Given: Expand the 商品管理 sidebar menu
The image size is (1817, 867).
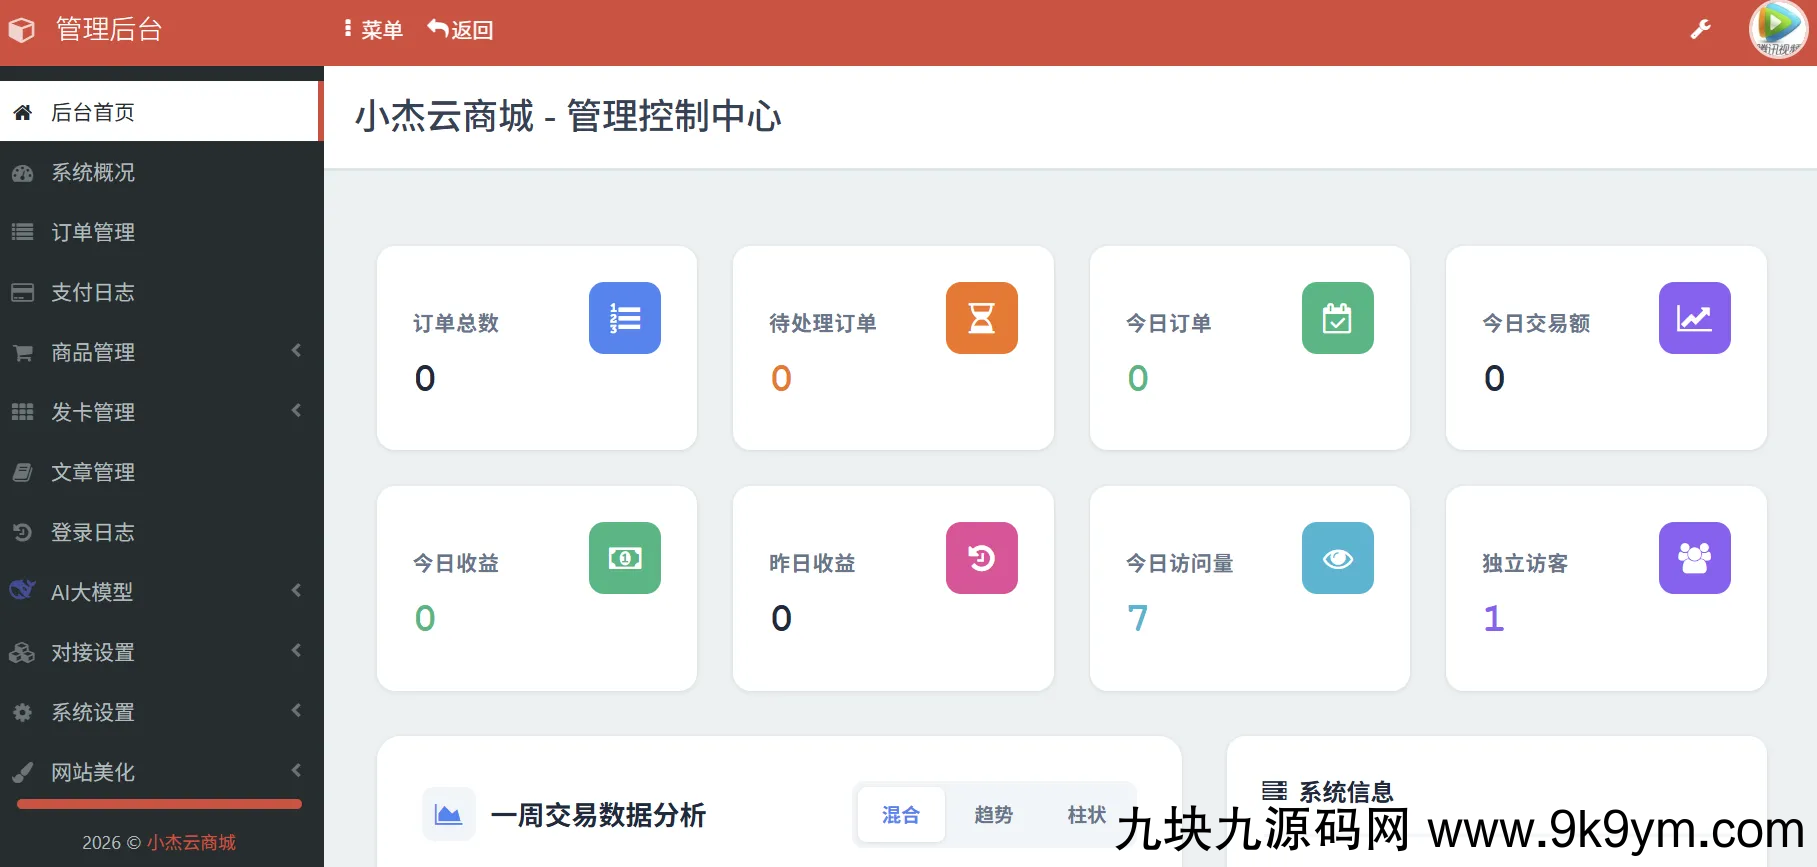Looking at the screenshot, I should (x=160, y=352).
